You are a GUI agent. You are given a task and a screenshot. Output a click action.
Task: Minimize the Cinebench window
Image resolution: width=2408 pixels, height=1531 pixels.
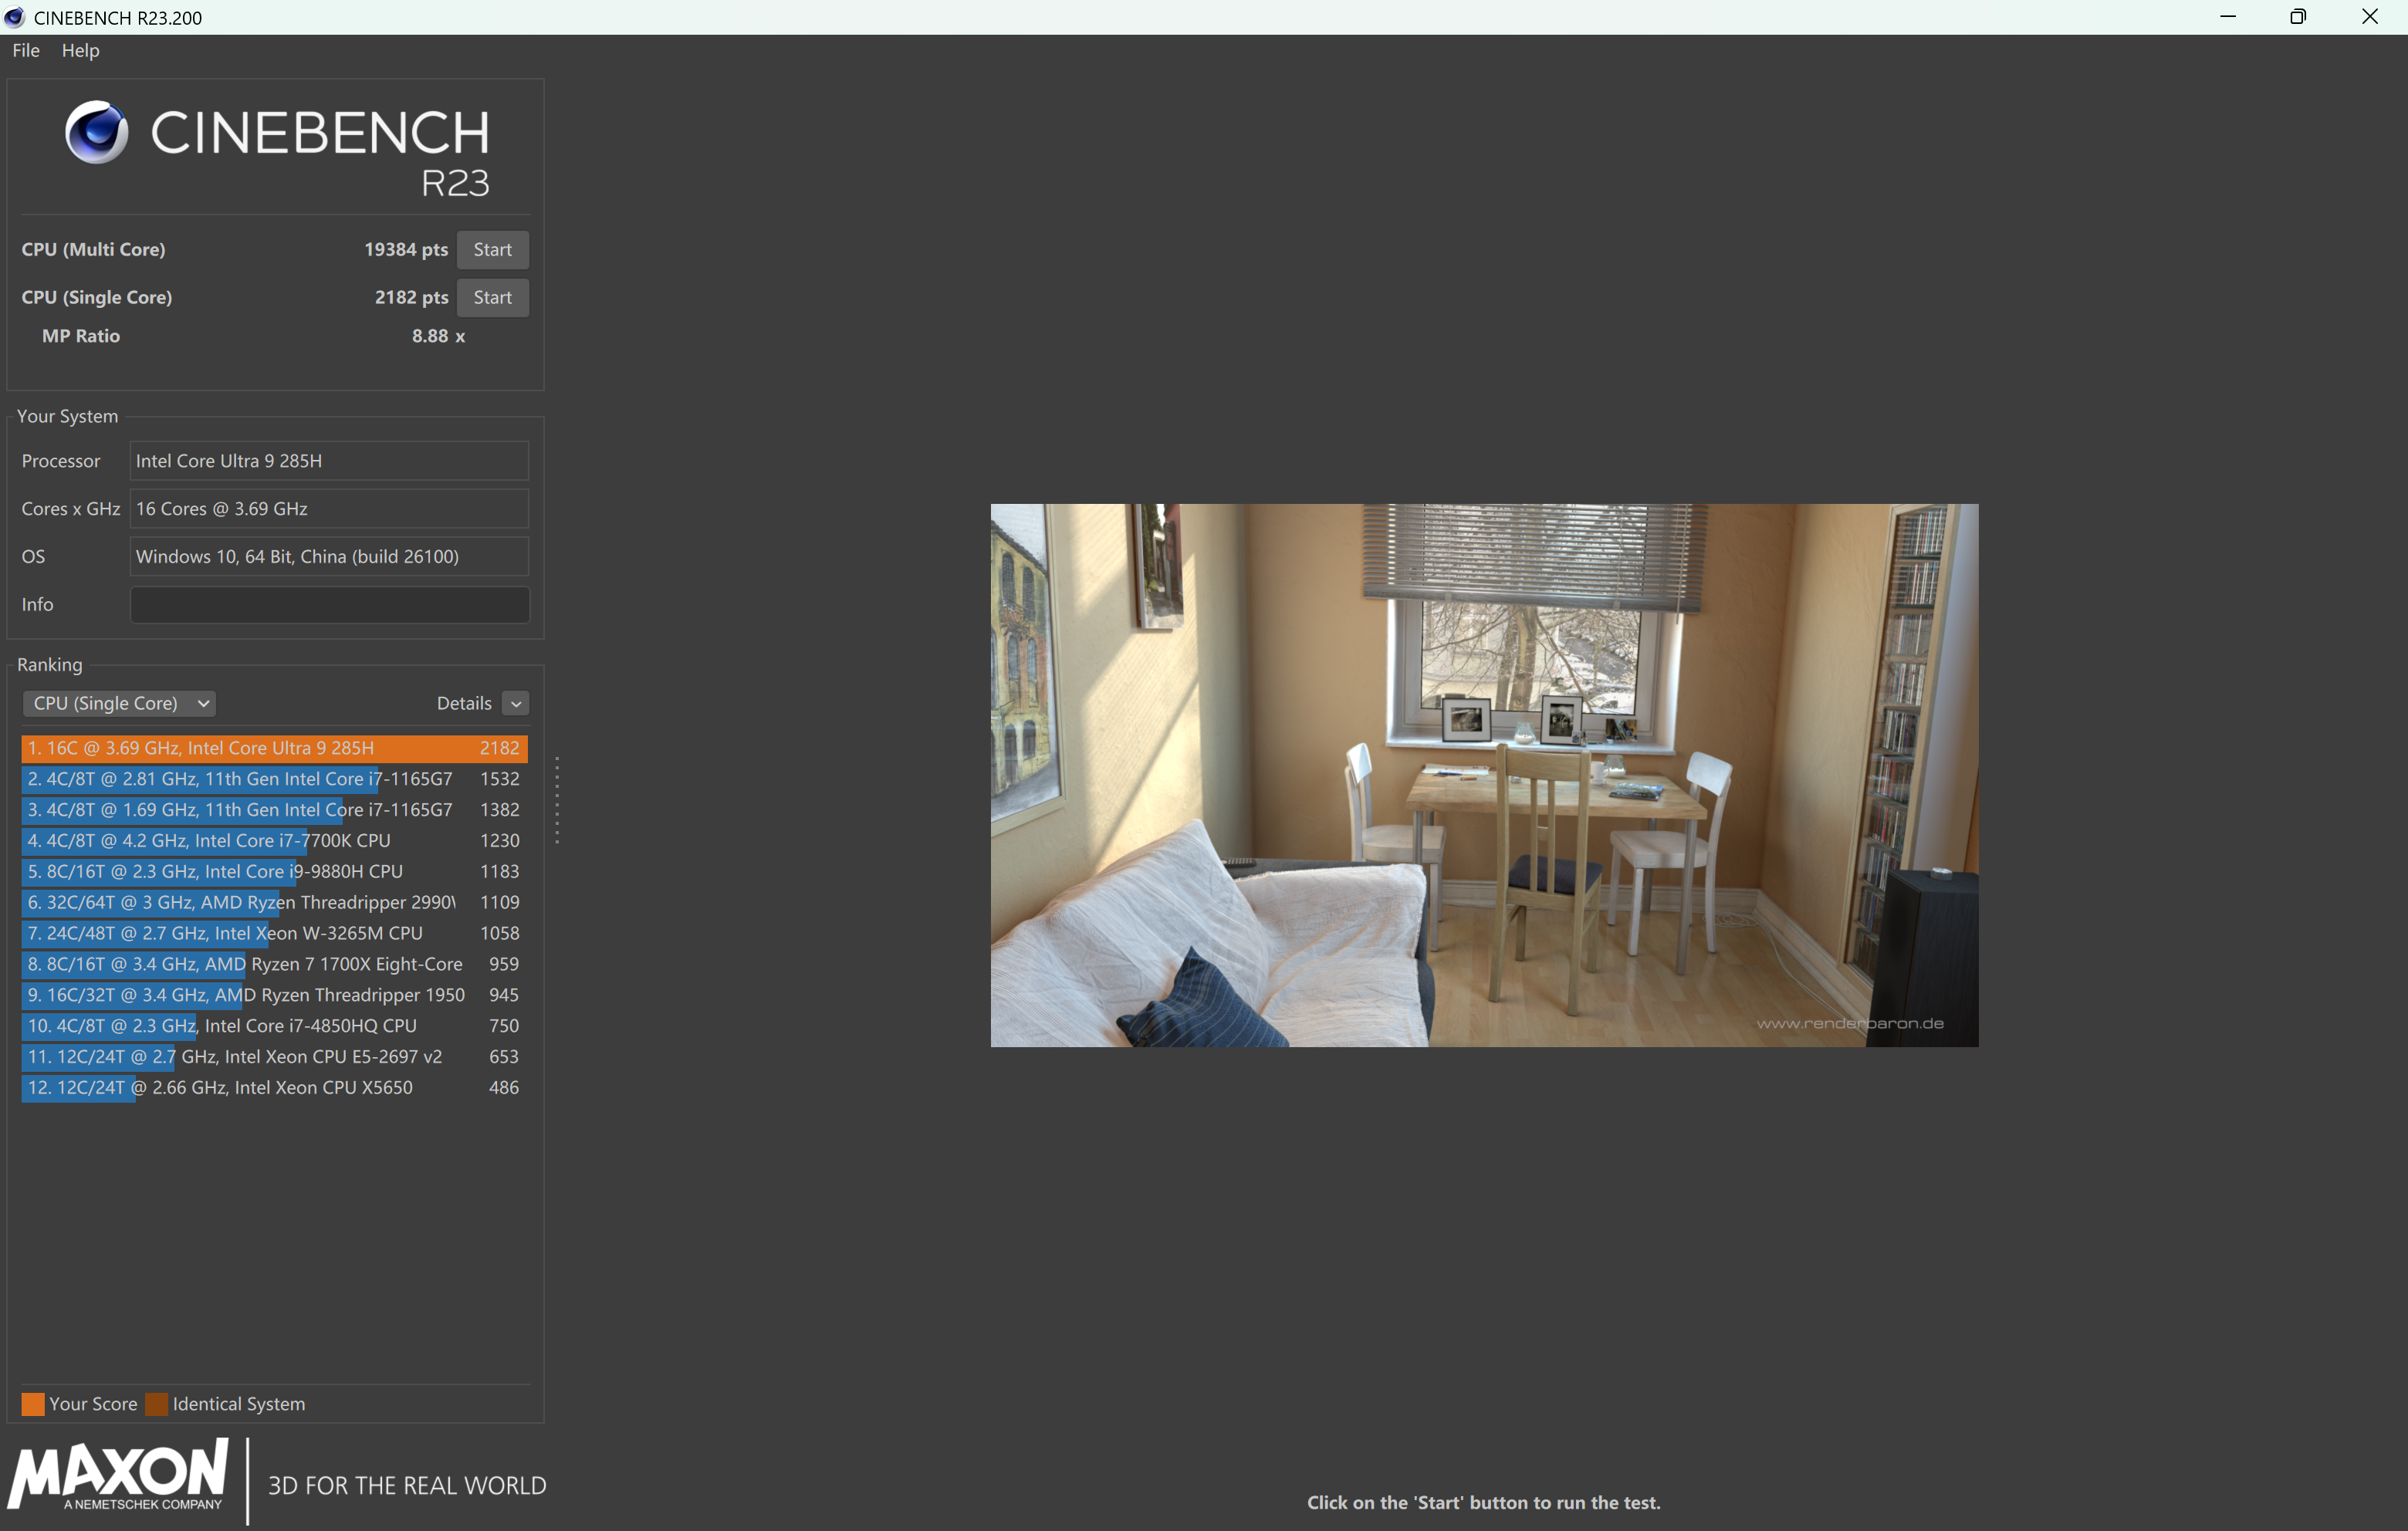(2227, 17)
